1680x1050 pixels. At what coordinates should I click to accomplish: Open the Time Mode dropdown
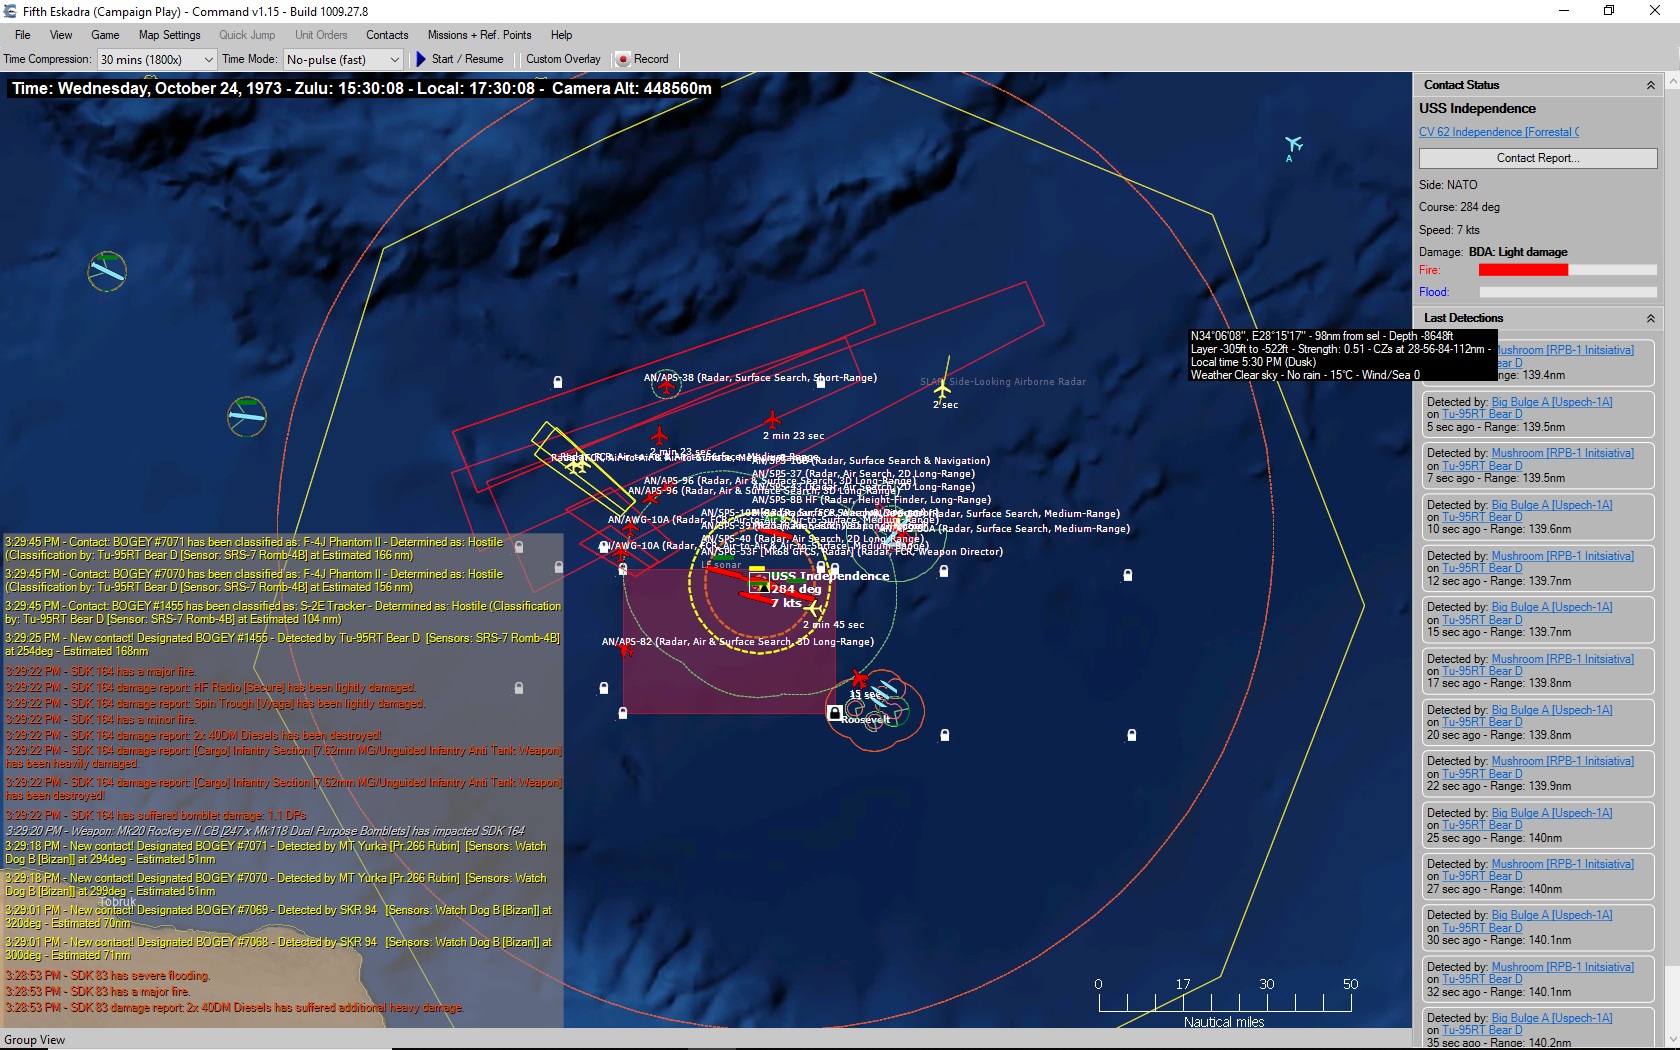click(343, 59)
